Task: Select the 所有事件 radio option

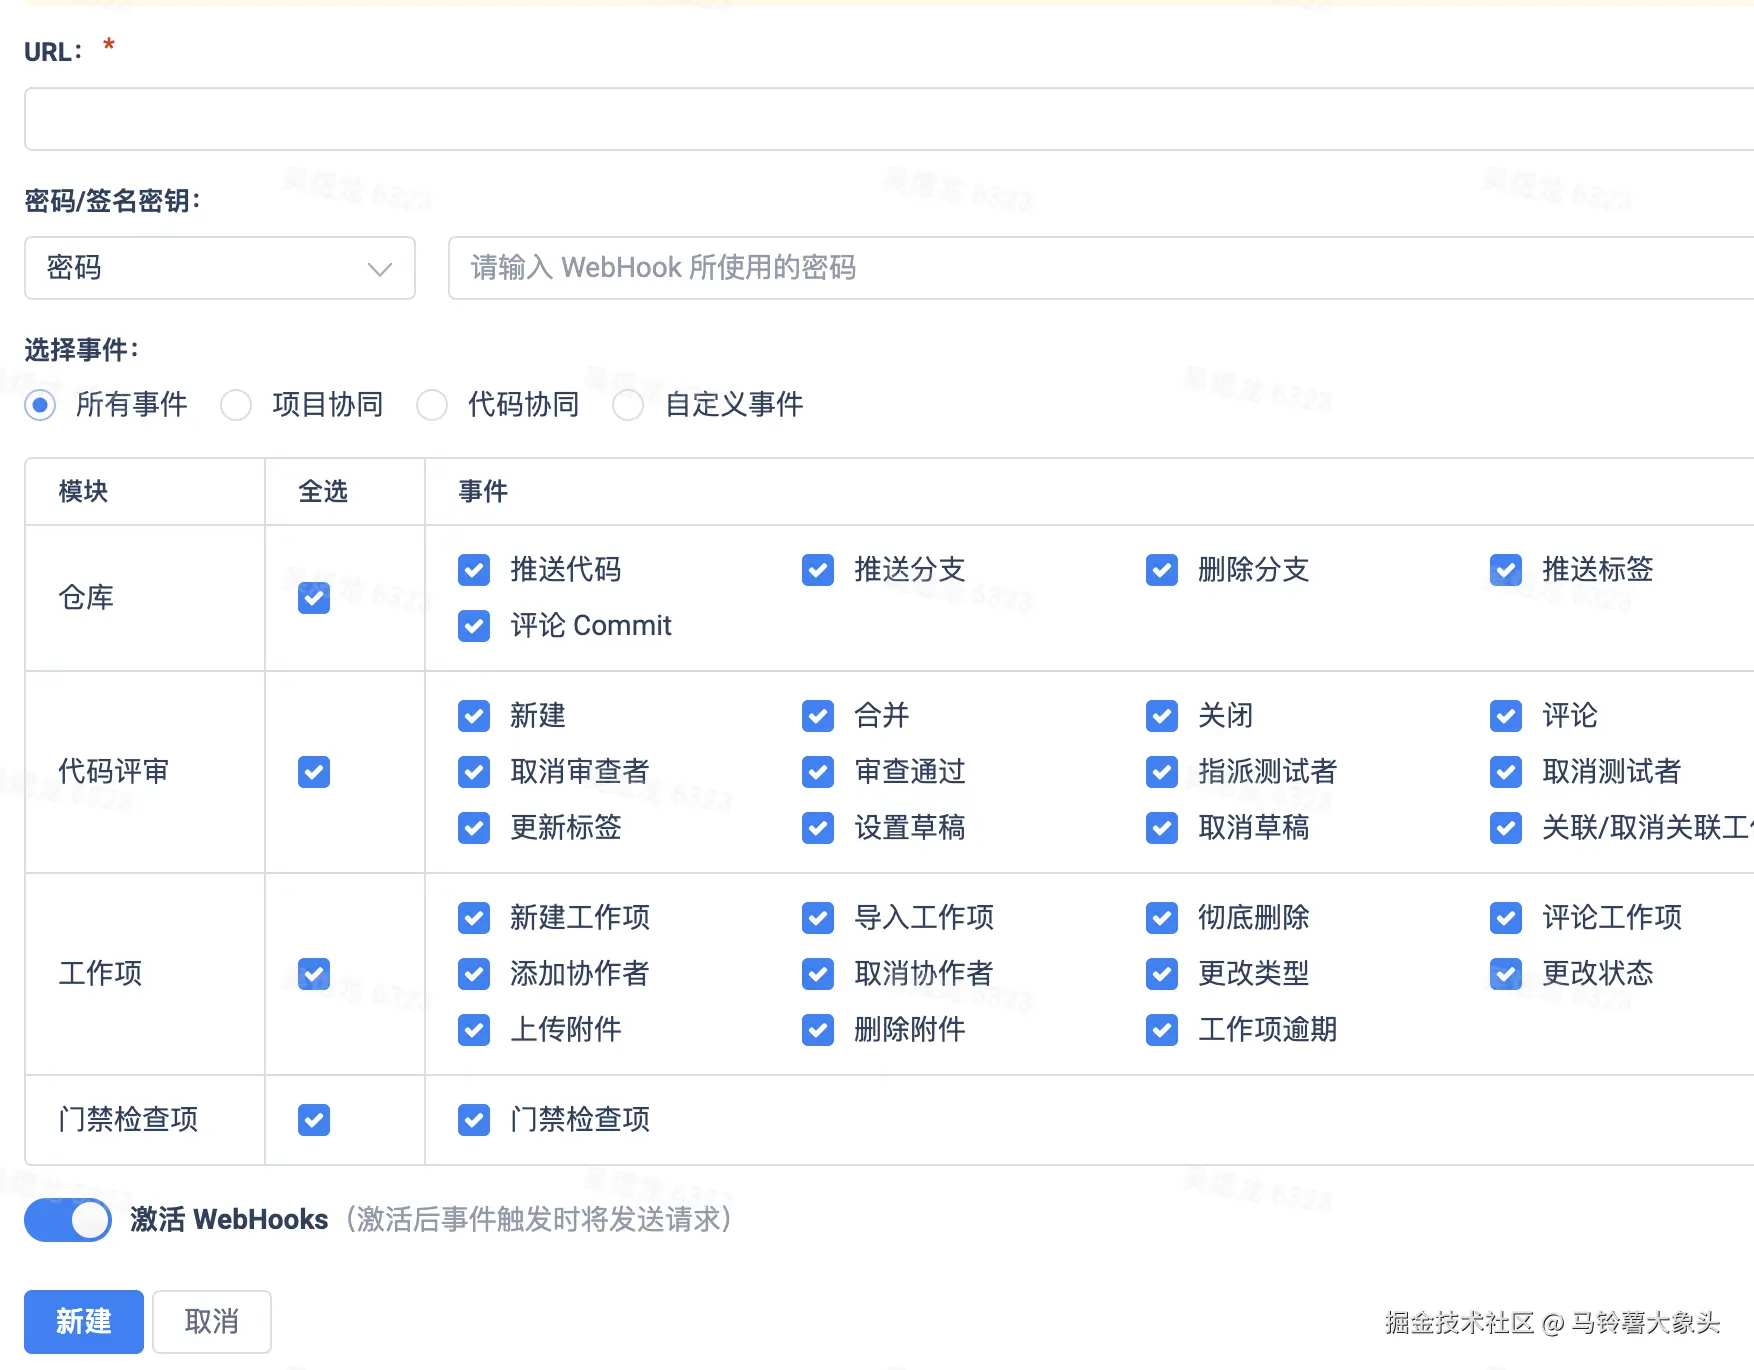Action: click(40, 405)
